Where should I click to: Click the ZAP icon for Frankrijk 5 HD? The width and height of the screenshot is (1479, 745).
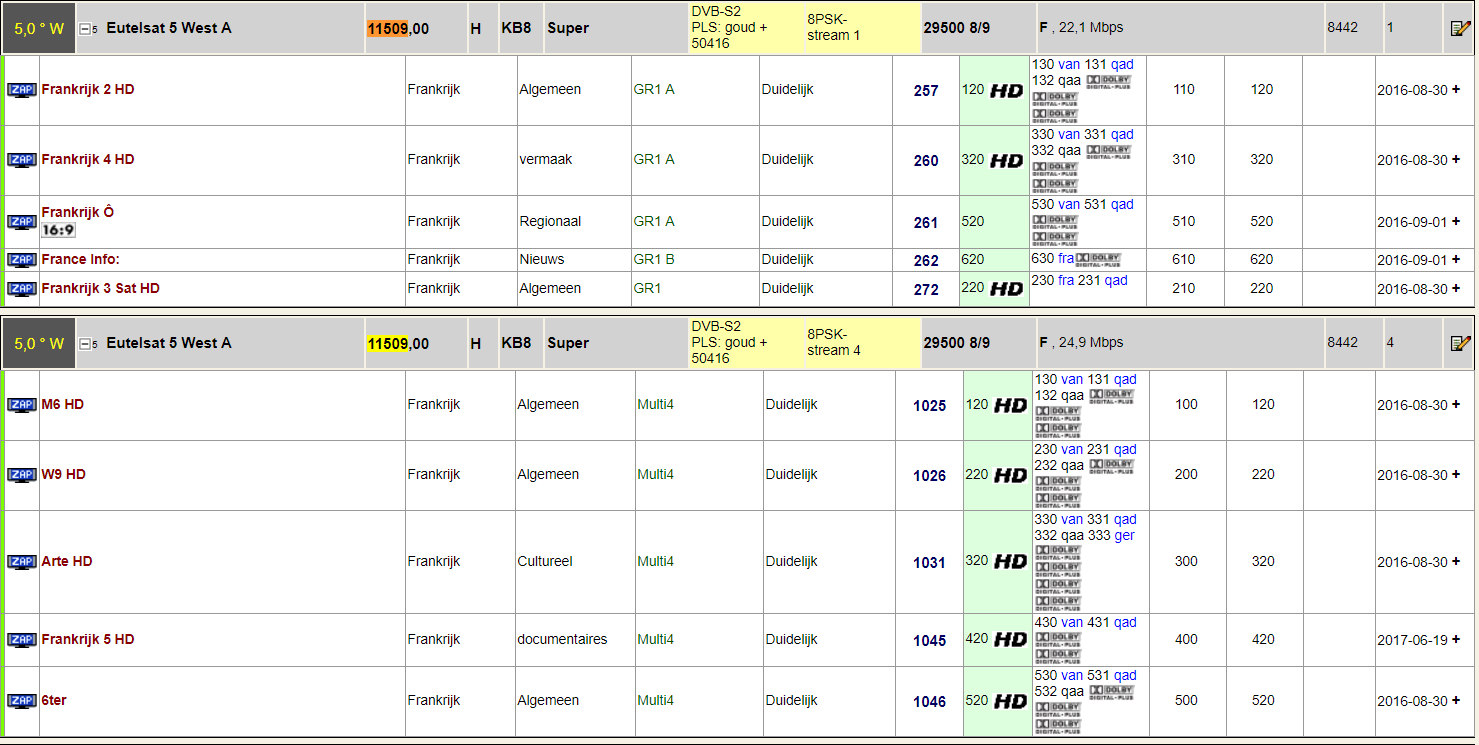[x=22, y=640]
